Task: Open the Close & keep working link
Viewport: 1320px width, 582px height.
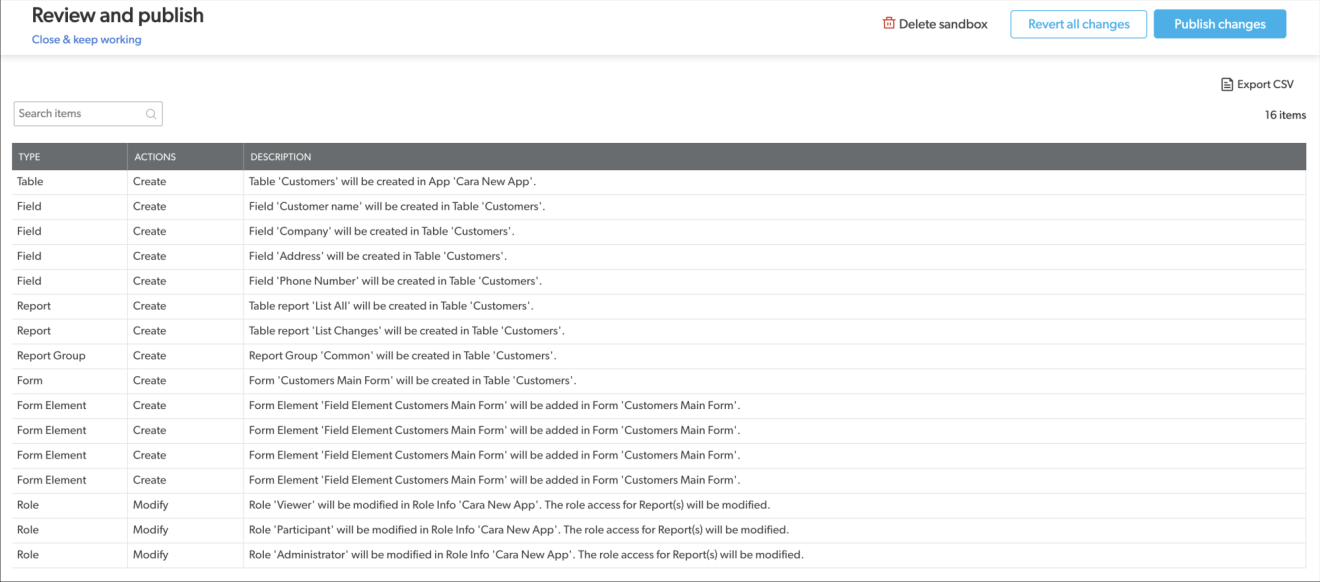Action: pyautogui.click(x=87, y=40)
